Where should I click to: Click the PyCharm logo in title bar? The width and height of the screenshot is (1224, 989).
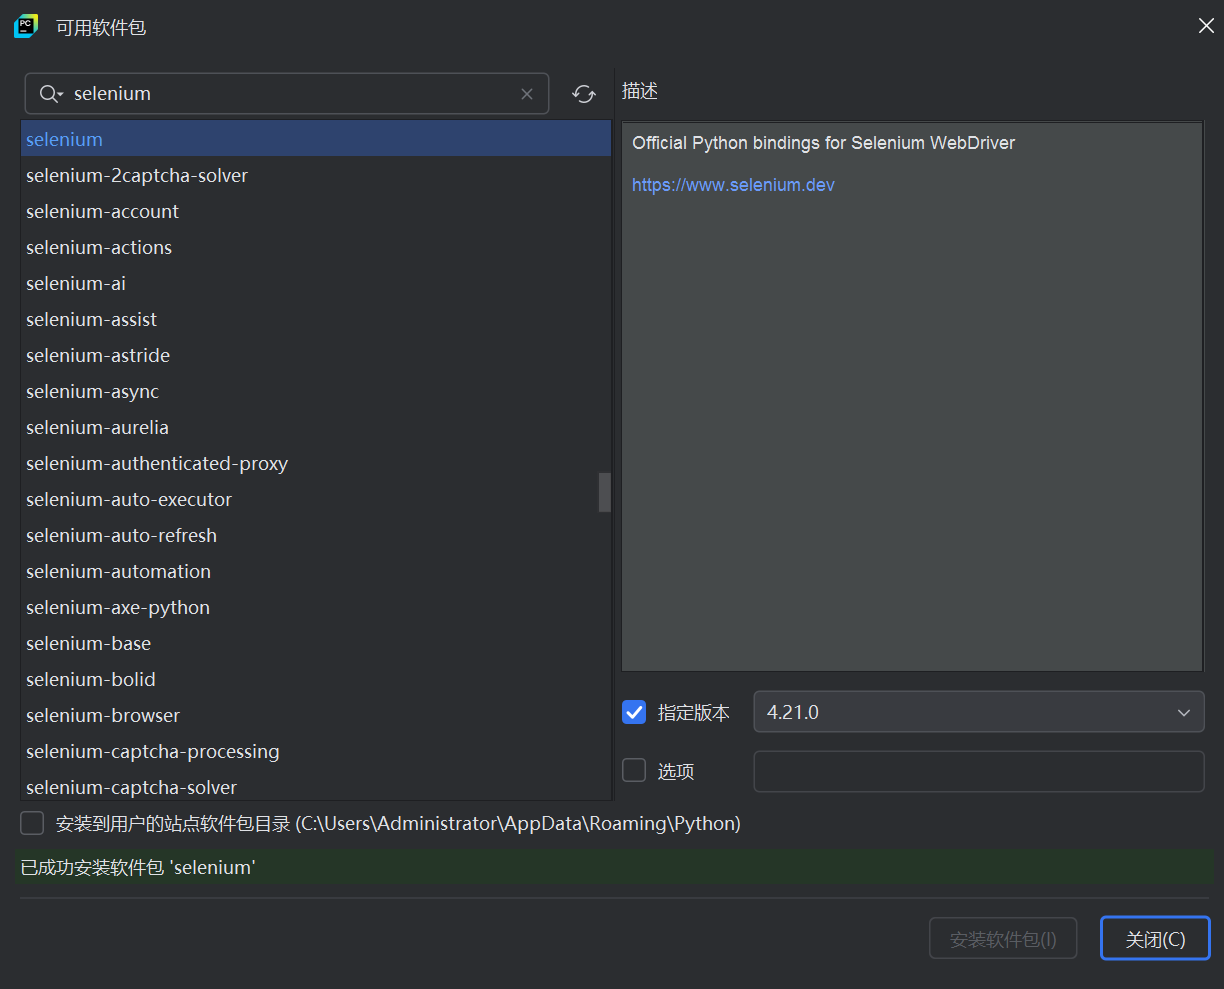[x=26, y=27]
